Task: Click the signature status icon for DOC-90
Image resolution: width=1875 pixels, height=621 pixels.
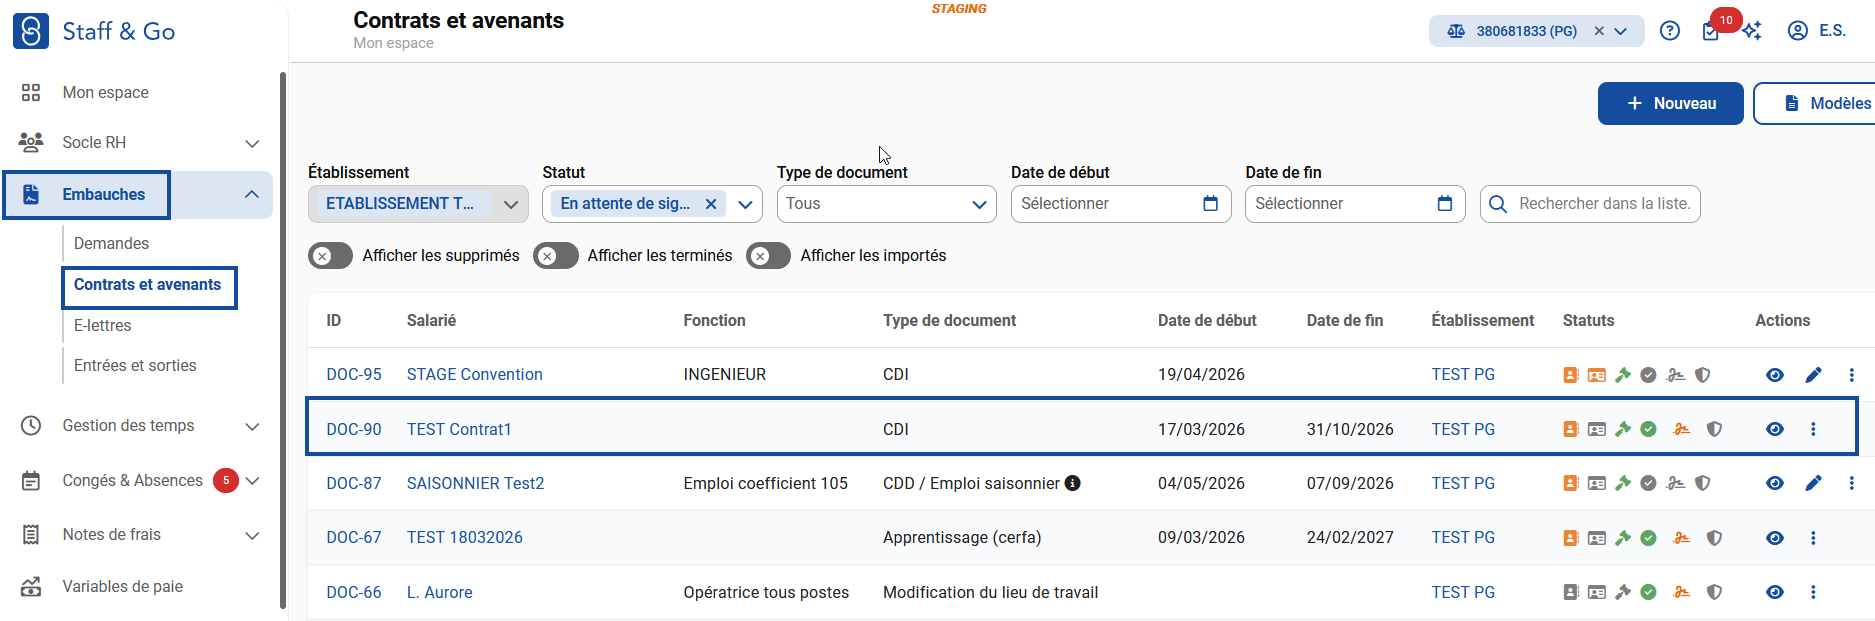Action: [x=1682, y=429]
